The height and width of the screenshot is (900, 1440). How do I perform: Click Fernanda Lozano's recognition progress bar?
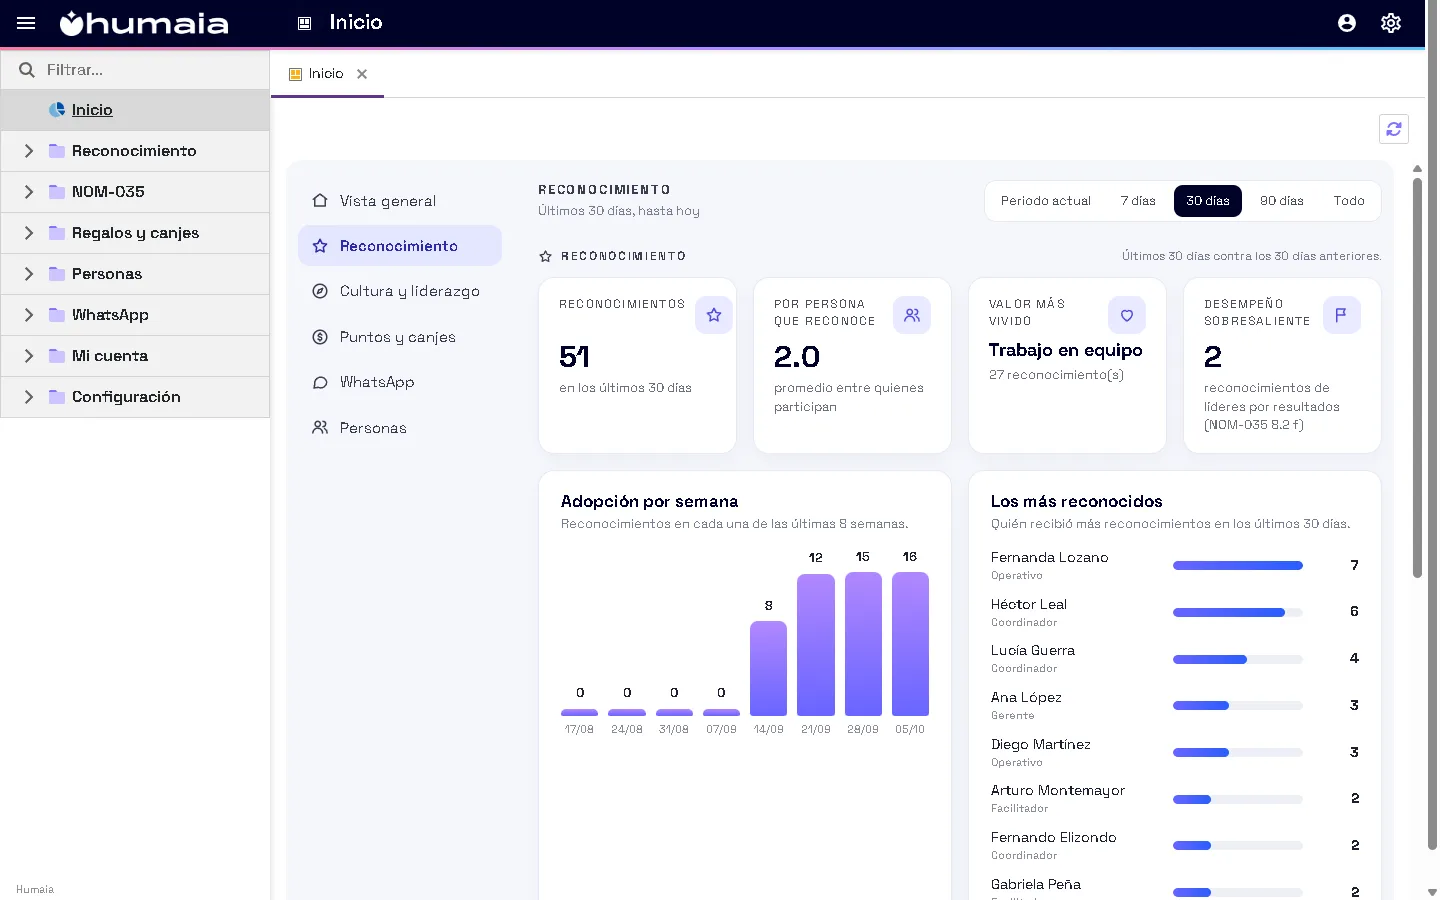click(1238, 566)
